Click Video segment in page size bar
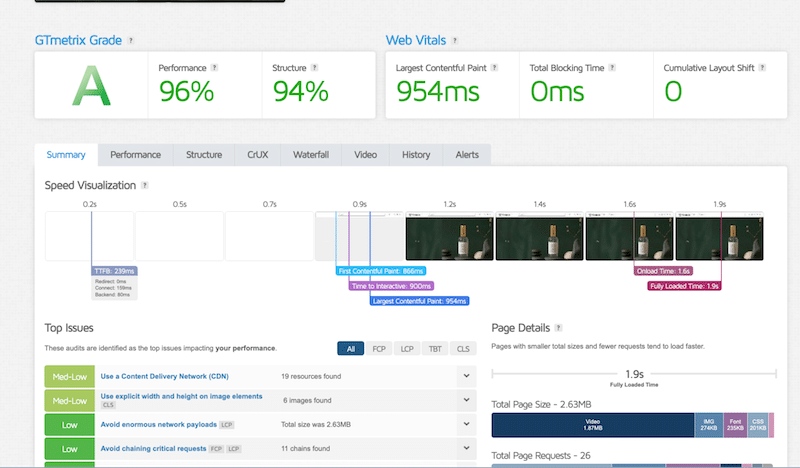 [x=593, y=424]
